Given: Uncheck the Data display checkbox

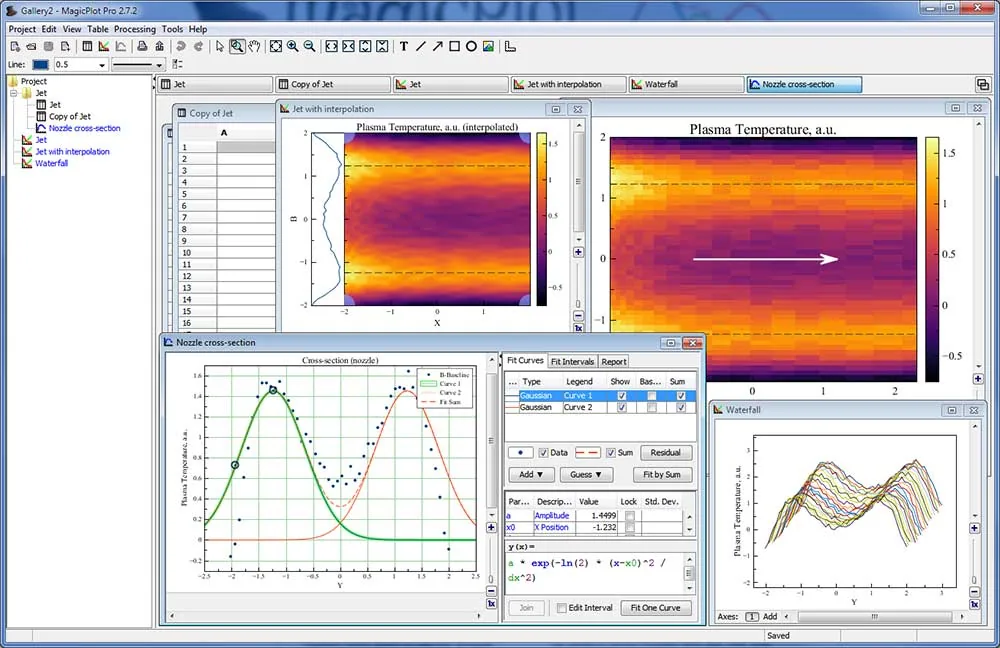Looking at the screenshot, I should click(x=543, y=452).
